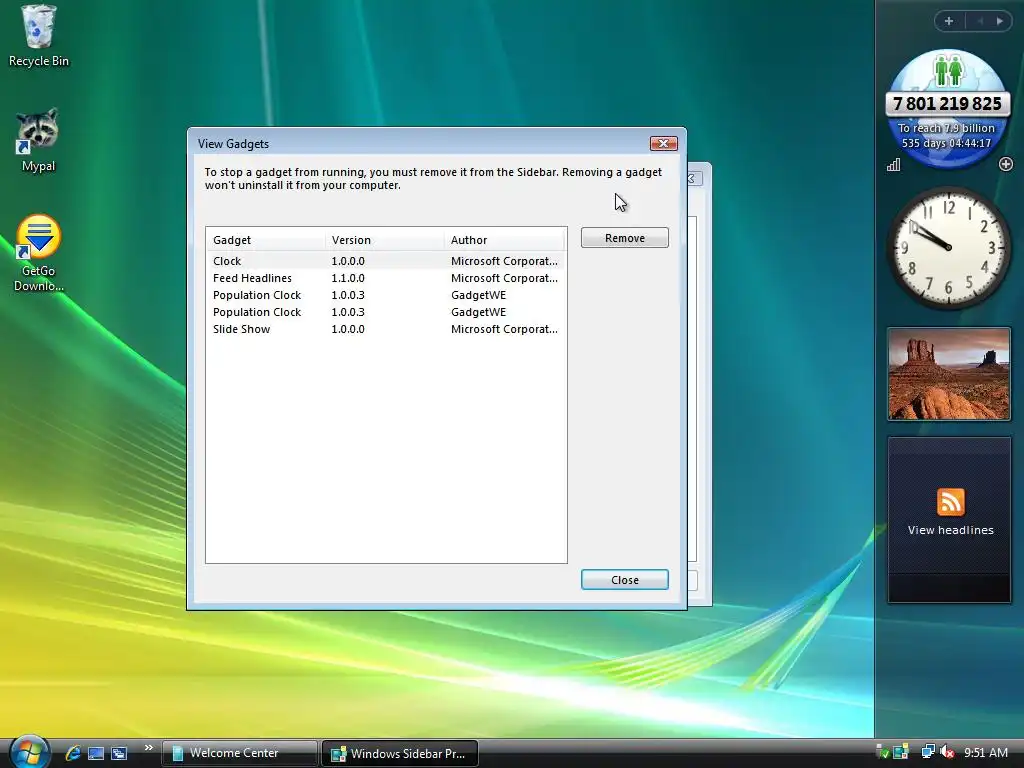
Task: Select the Slide Show gadget row
Action: click(386, 329)
